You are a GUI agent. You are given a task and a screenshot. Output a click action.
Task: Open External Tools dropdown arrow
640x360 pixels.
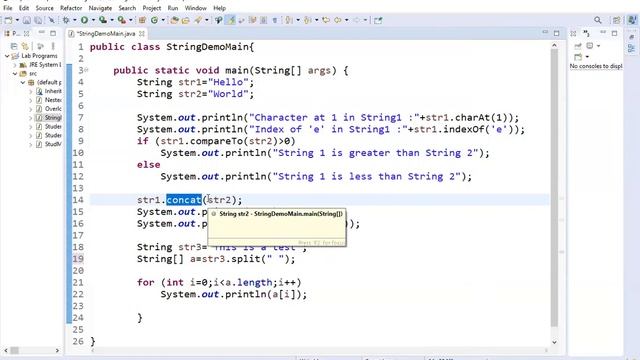pos(131,20)
